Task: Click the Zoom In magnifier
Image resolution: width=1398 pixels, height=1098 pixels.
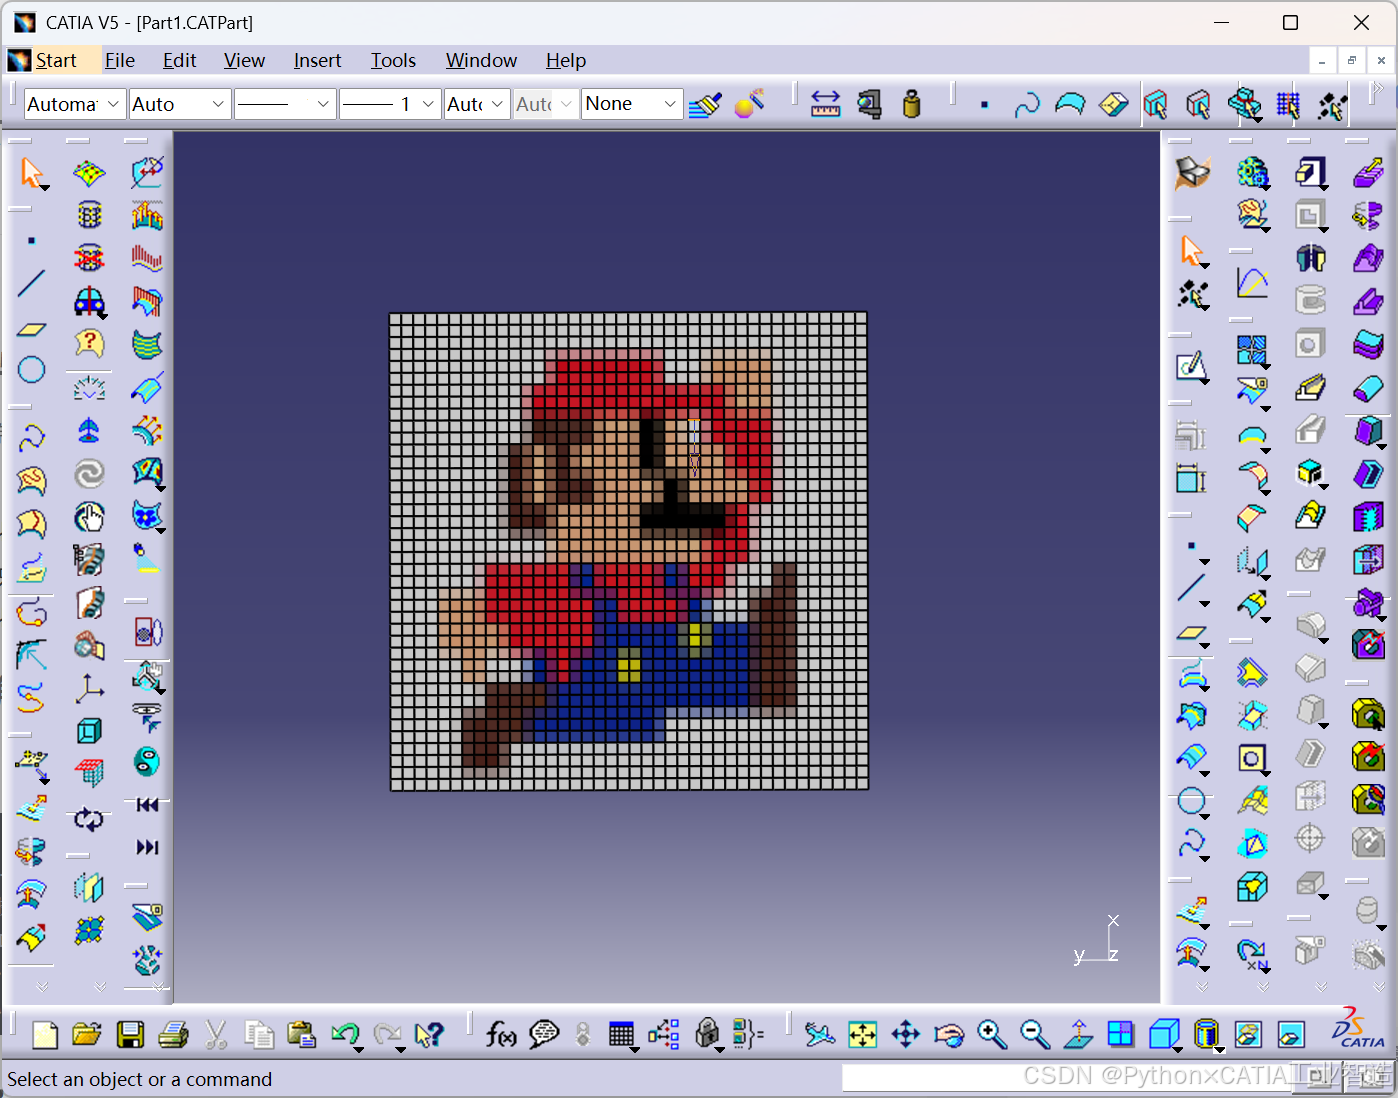Action: coord(992,1034)
